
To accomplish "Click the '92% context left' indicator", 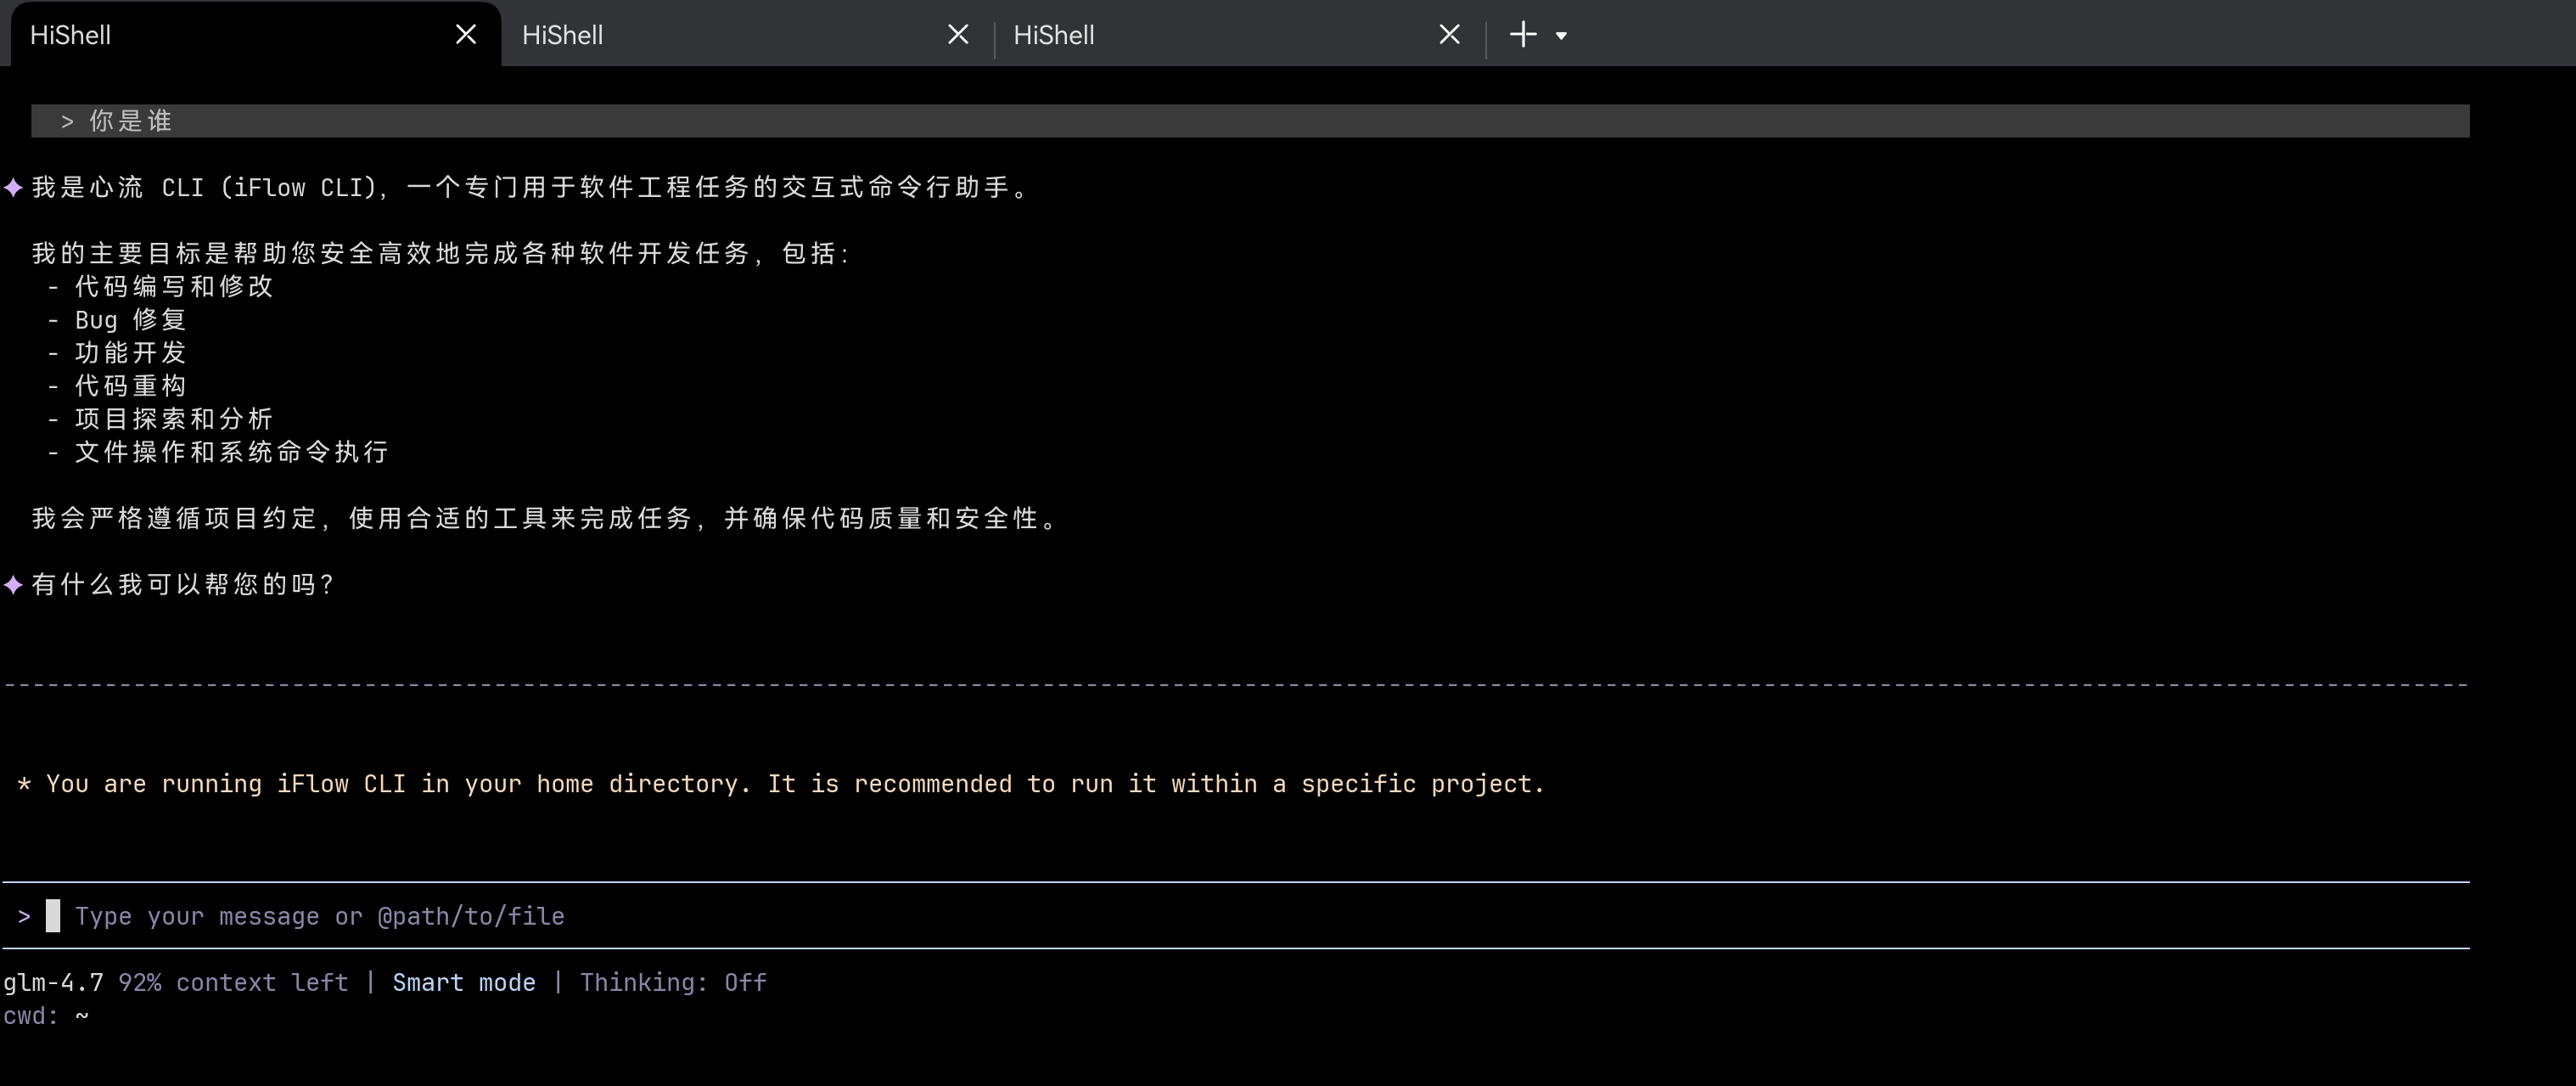I will click(233, 983).
